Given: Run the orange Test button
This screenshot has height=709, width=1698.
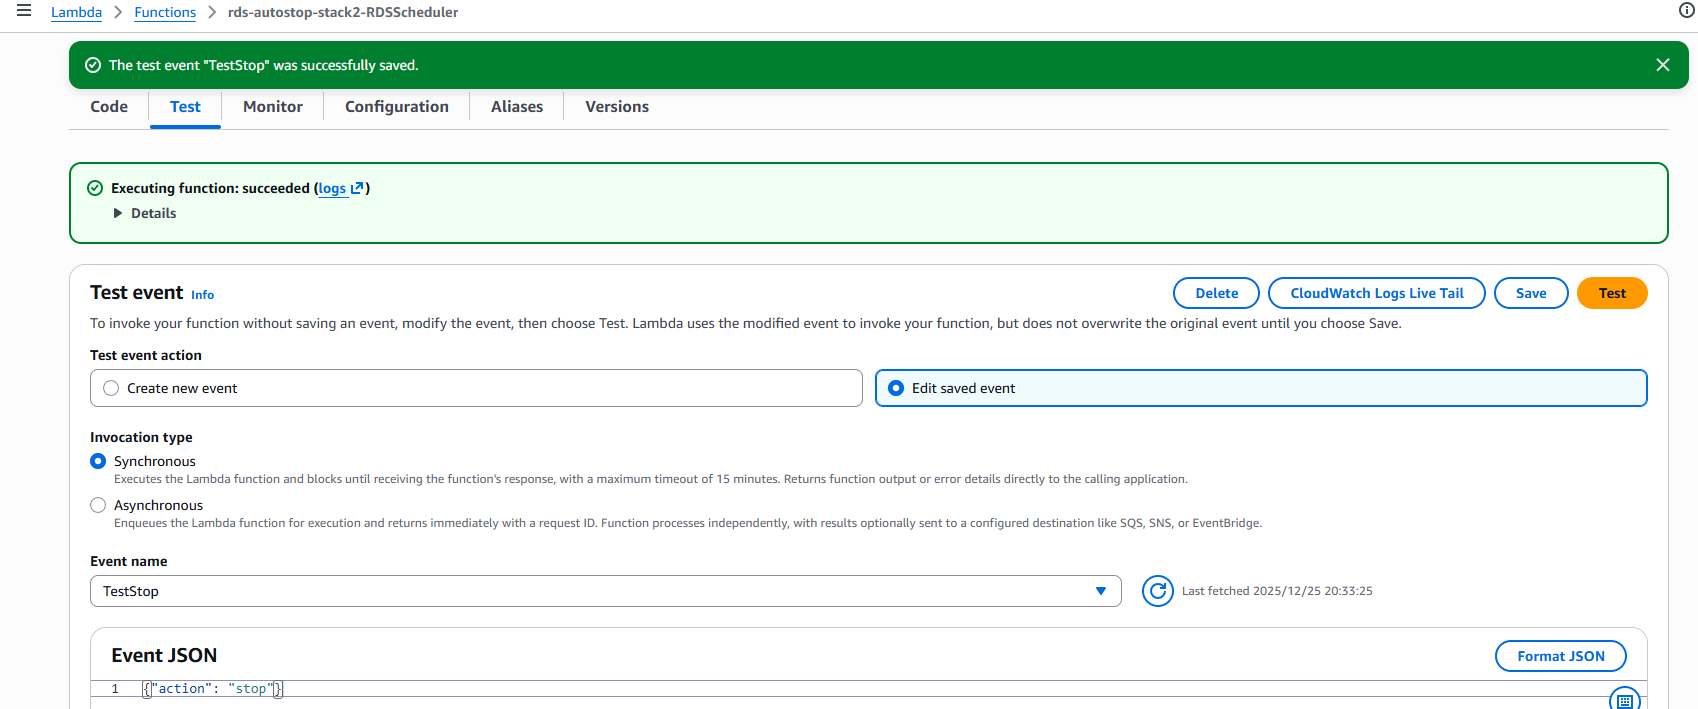Looking at the screenshot, I should coord(1612,293).
